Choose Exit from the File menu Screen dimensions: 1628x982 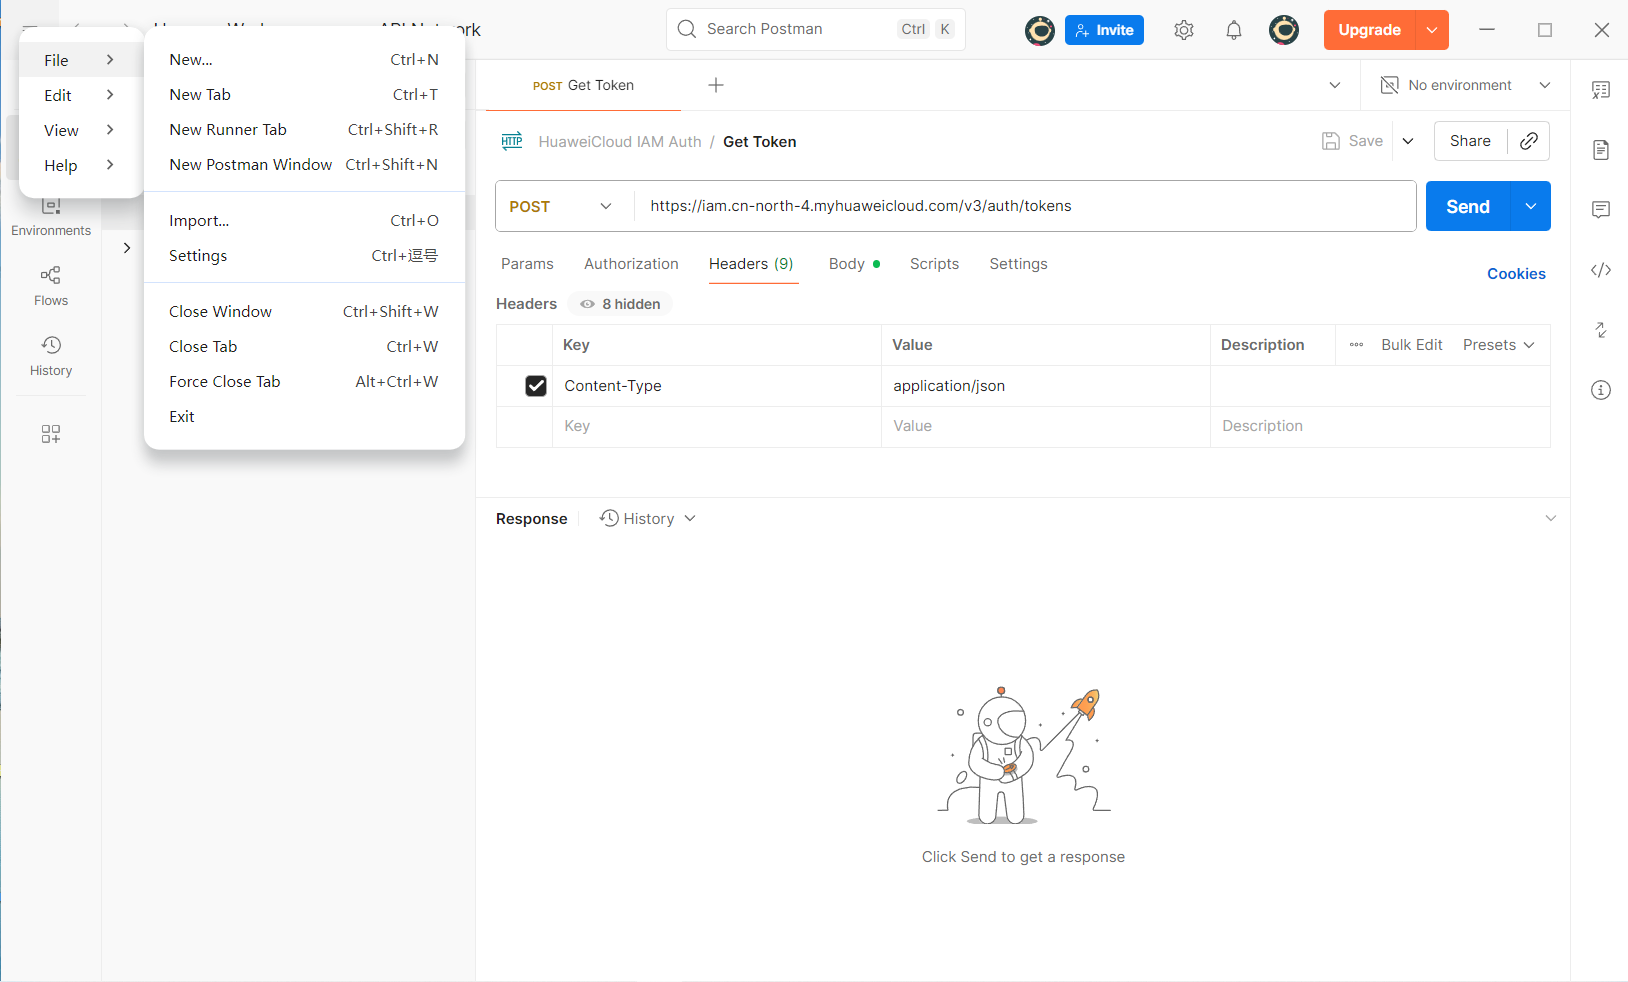304,417
